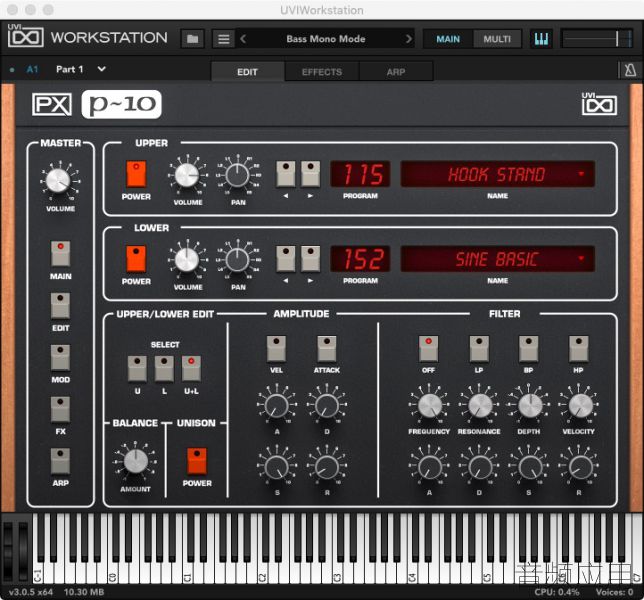Screen dimensions: 644x600
Task: Click the Master volume knob
Action: click(x=58, y=181)
